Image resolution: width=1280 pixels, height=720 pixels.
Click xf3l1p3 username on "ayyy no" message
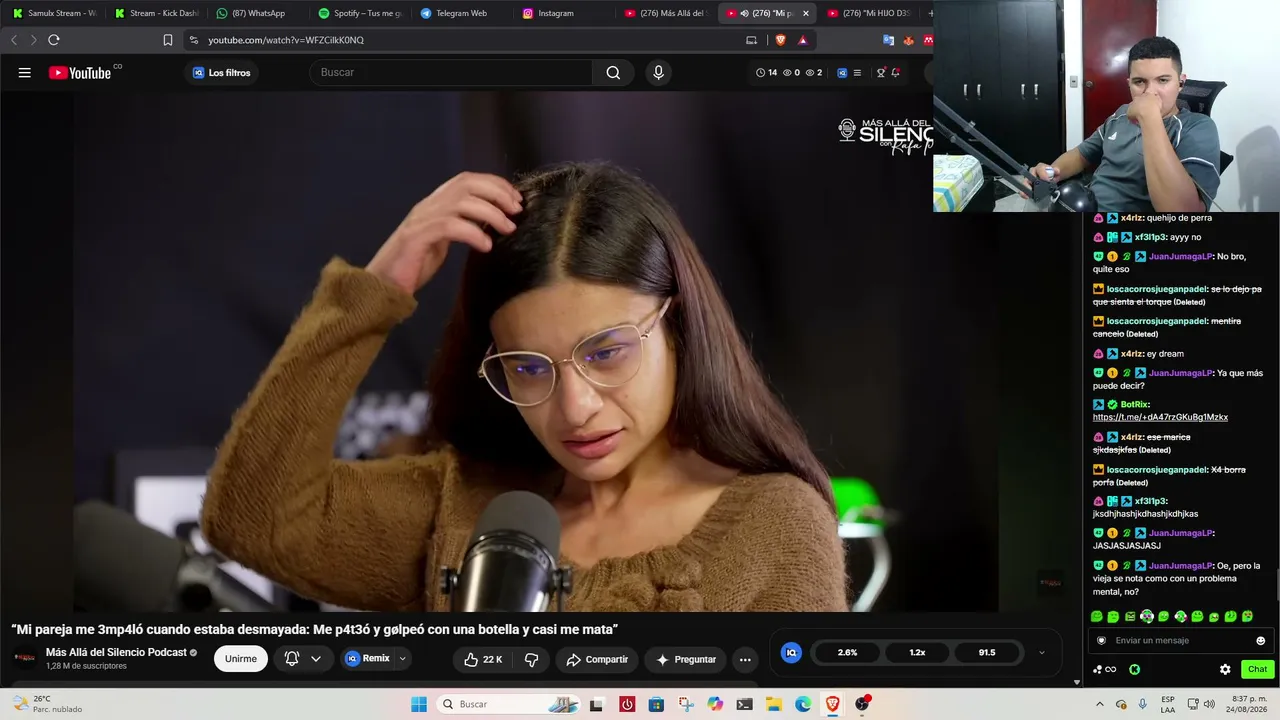[1150, 237]
